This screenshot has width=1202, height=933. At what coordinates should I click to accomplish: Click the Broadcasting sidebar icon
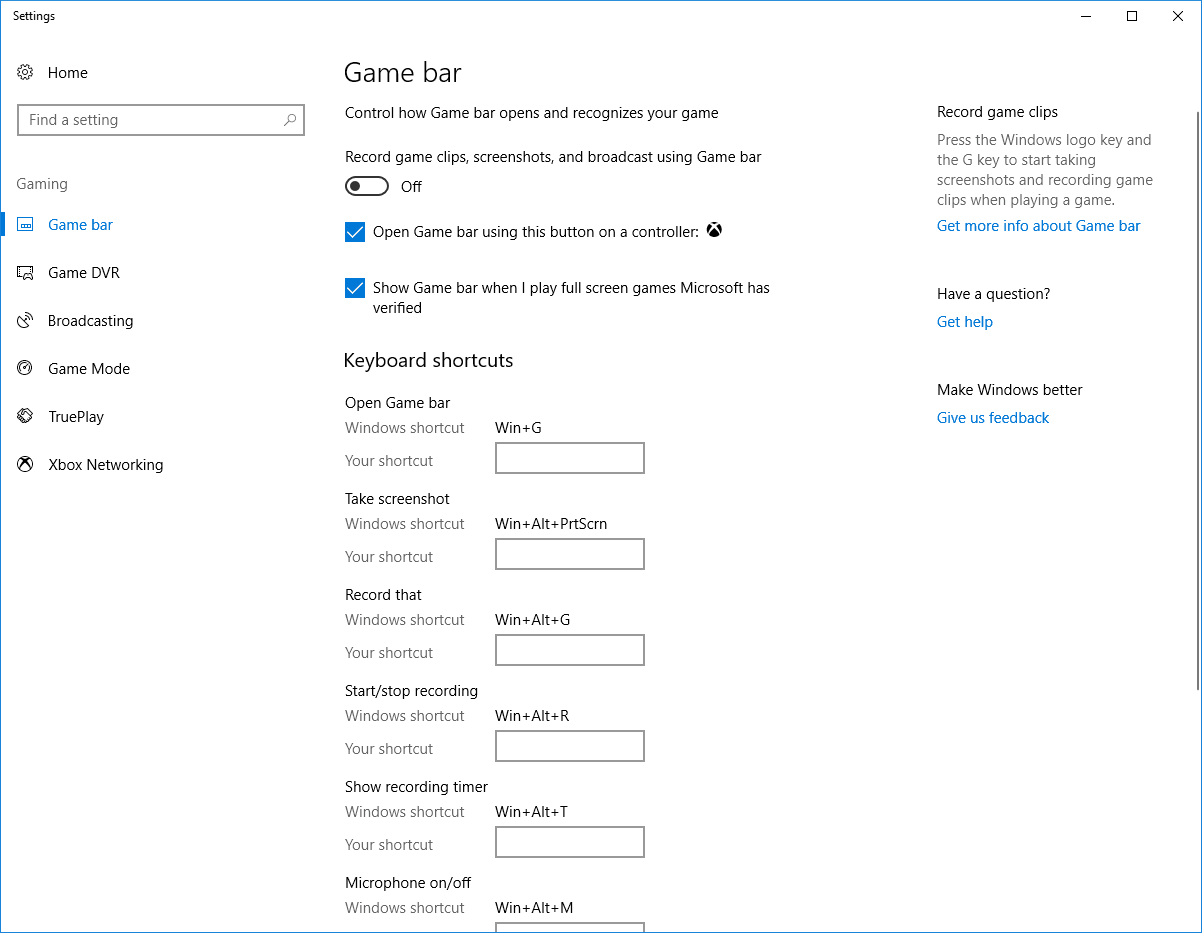pos(25,321)
